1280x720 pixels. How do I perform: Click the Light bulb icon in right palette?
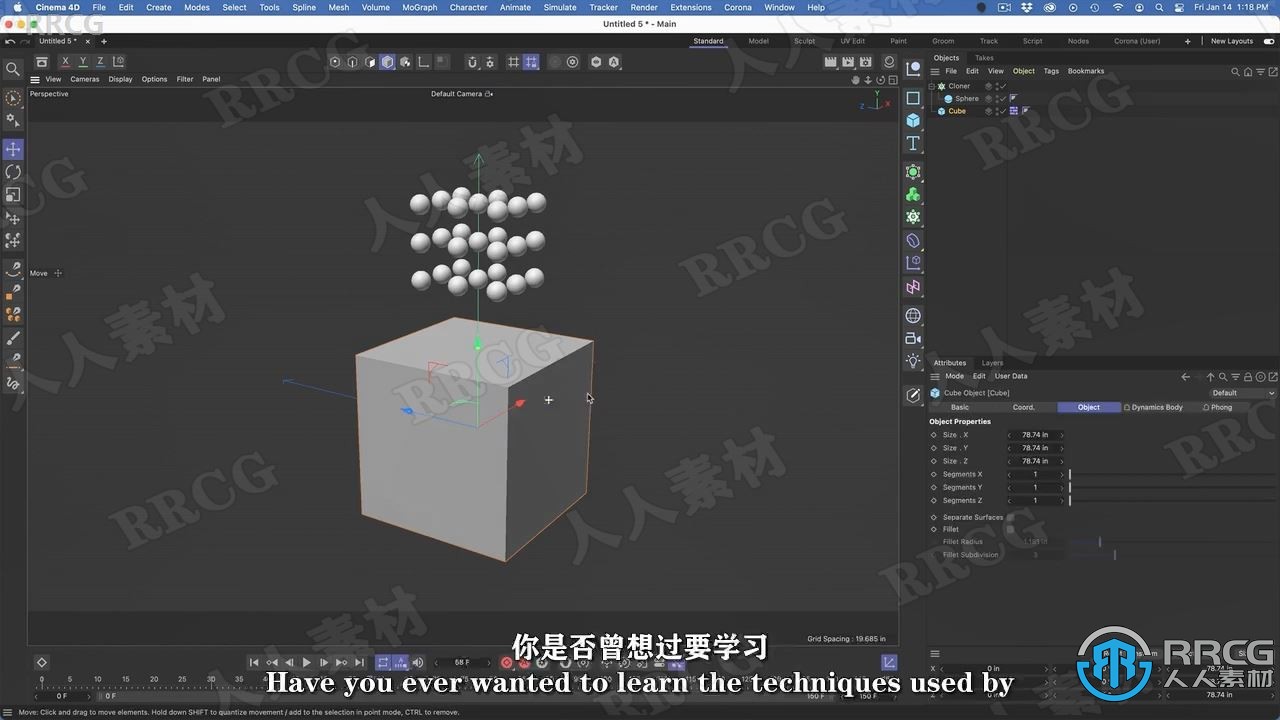point(913,361)
